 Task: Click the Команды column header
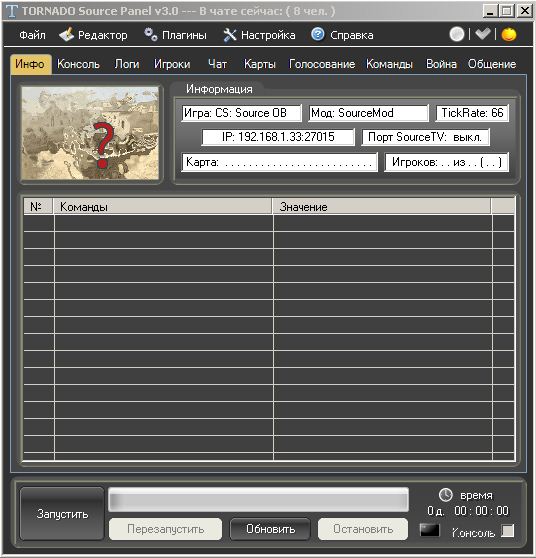pos(163,206)
